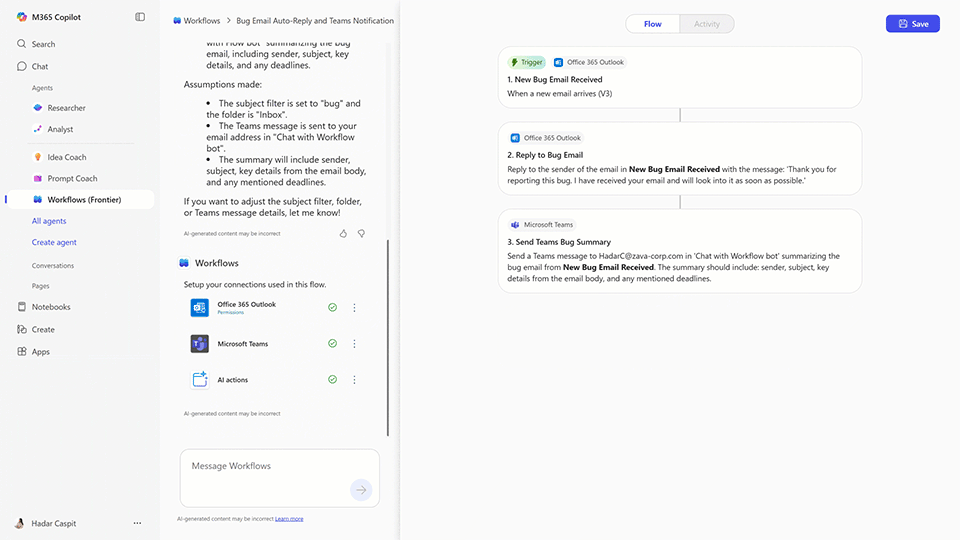Screen dimensions: 960x540
Task: Click the All agents link
Action: 49,221
